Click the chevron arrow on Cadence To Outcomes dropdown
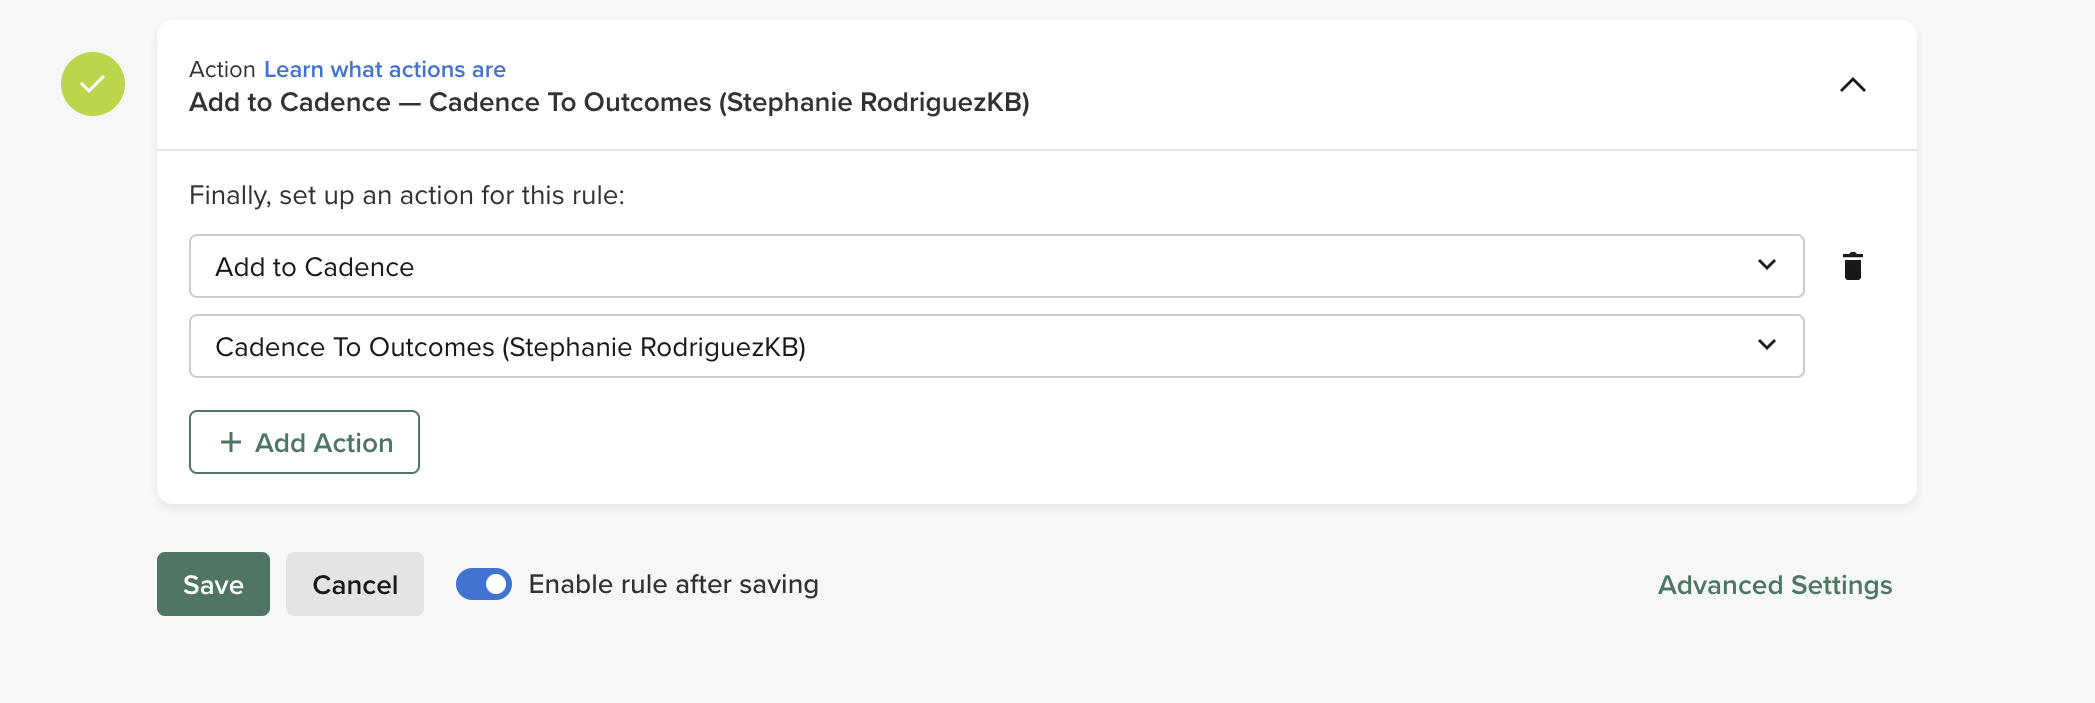2095x703 pixels. [x=1766, y=345]
